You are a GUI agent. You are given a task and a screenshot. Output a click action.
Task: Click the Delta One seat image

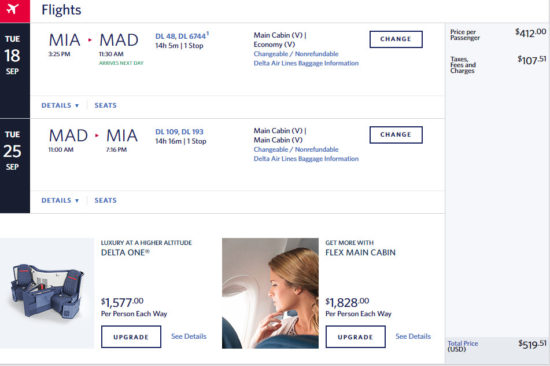(47, 293)
